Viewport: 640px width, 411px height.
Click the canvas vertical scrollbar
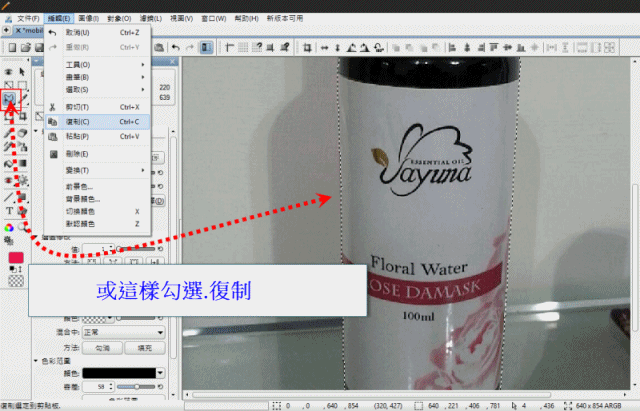click(x=634, y=257)
